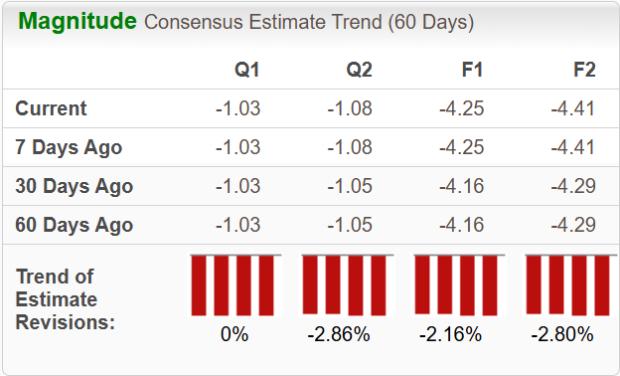
Task: Click the -2.86% revision value
Action: [339, 334]
